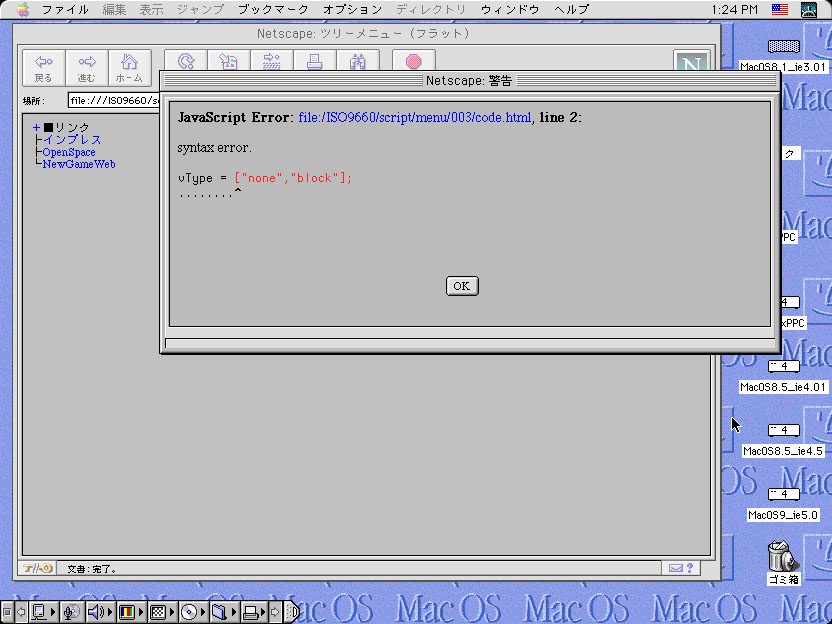Click the location (場所) URL field
The width and height of the screenshot is (832, 624).
(114, 100)
